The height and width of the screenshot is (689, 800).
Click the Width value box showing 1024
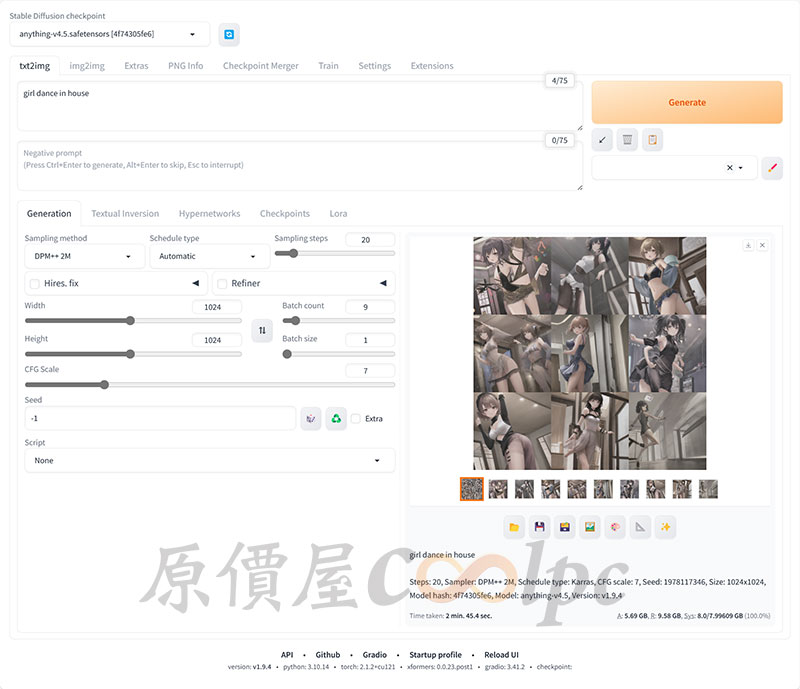216,307
